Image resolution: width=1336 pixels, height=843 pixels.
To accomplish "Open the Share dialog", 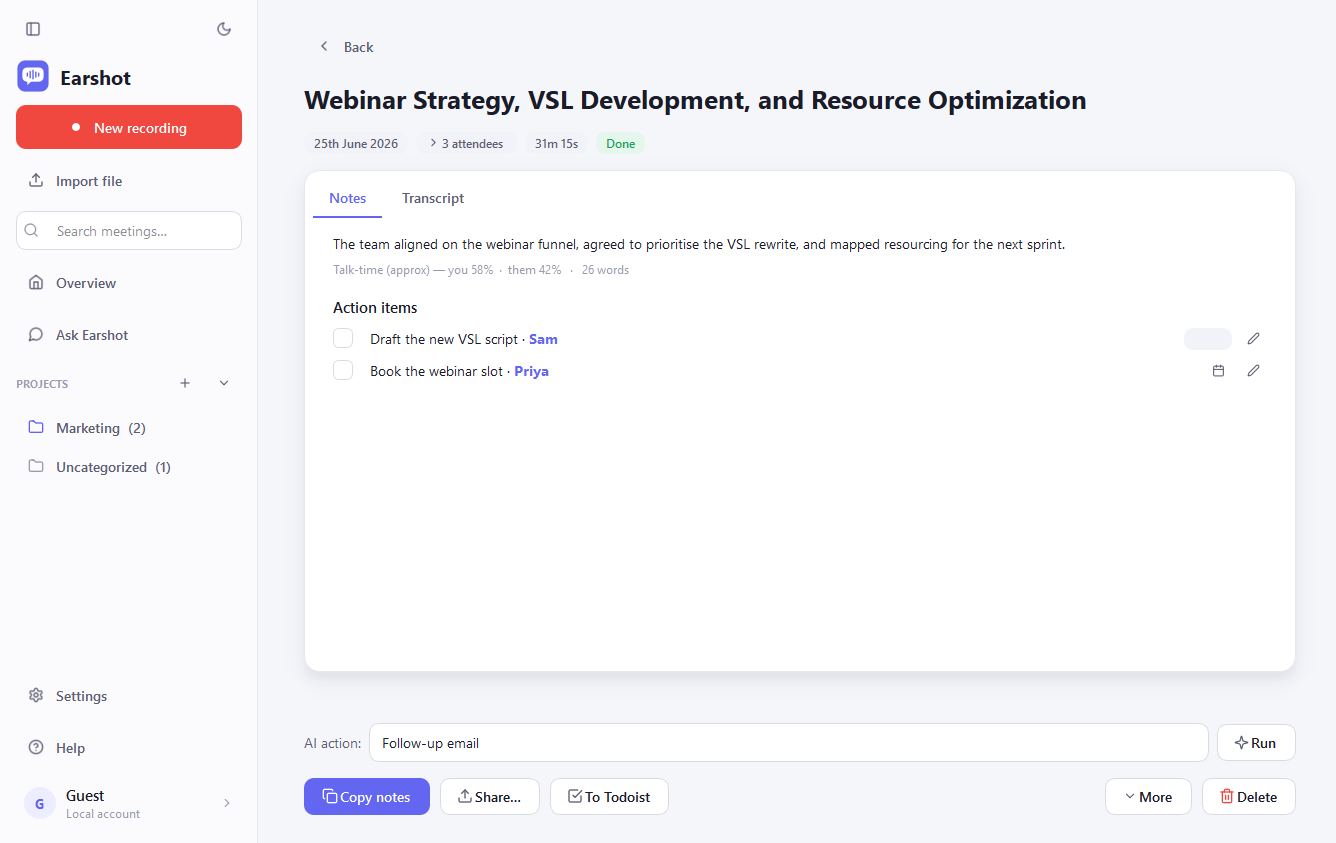I will coord(490,797).
